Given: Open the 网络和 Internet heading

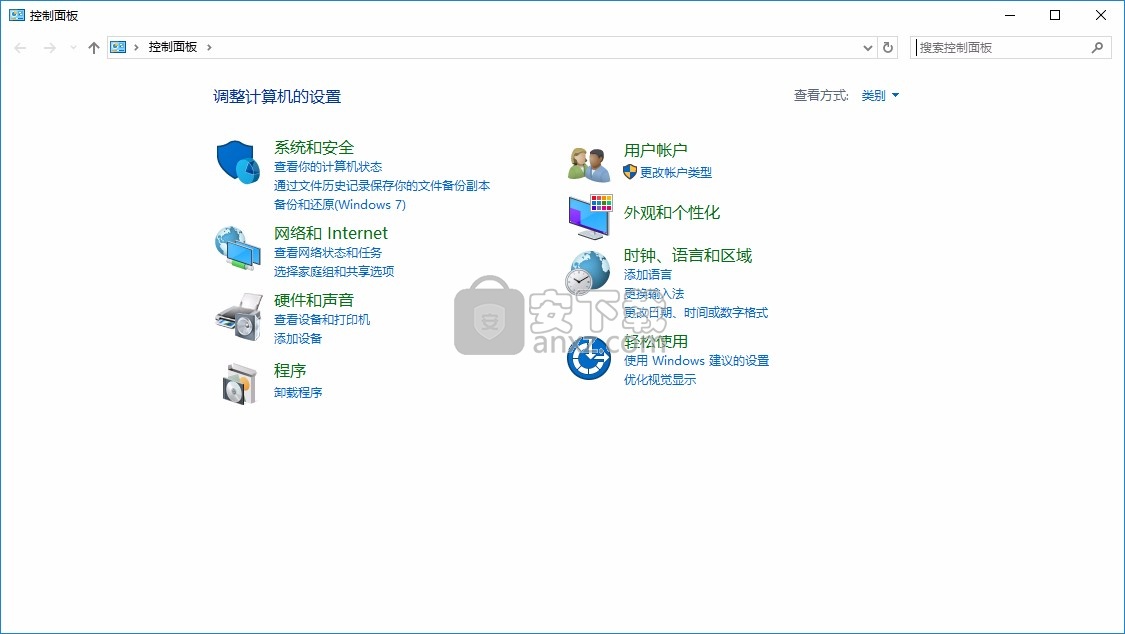Looking at the screenshot, I should 330,233.
